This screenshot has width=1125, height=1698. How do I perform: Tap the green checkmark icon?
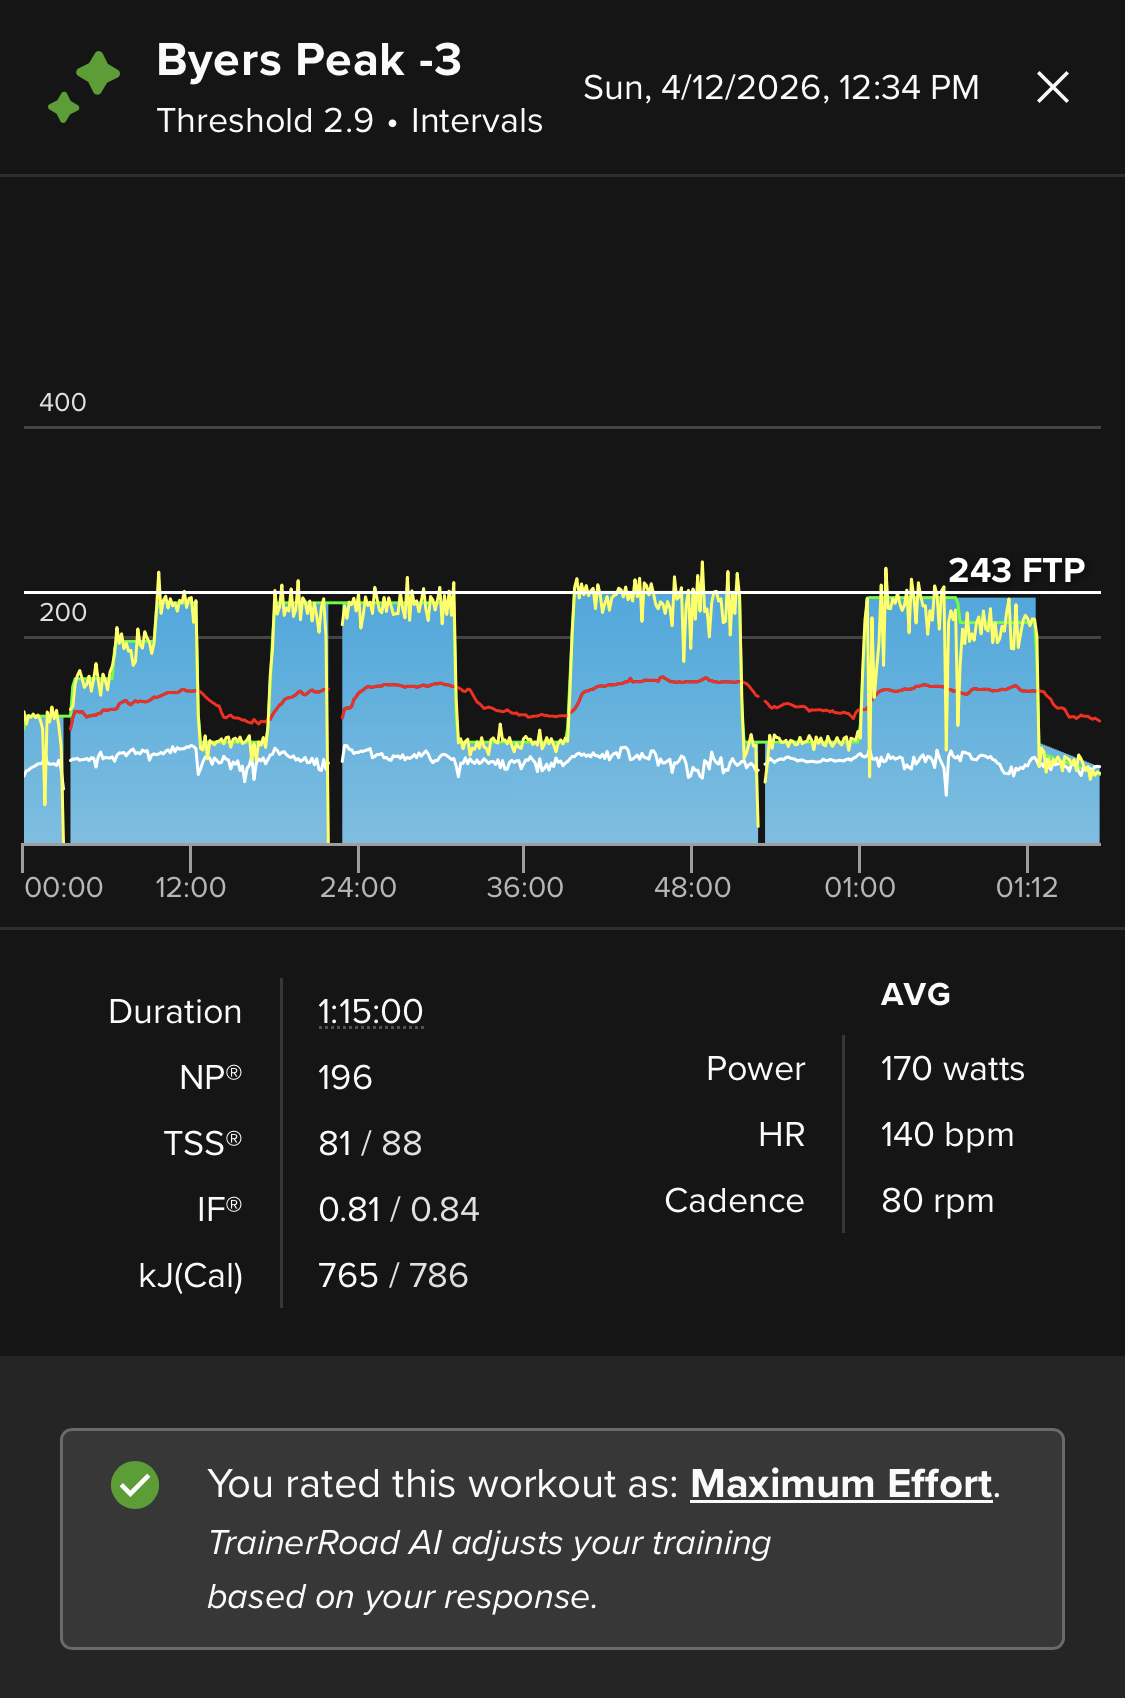[135, 1485]
